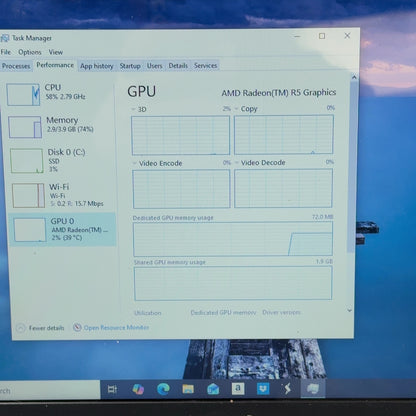The width and height of the screenshot is (416, 416).
Task: Open the File menu
Action: (6, 52)
